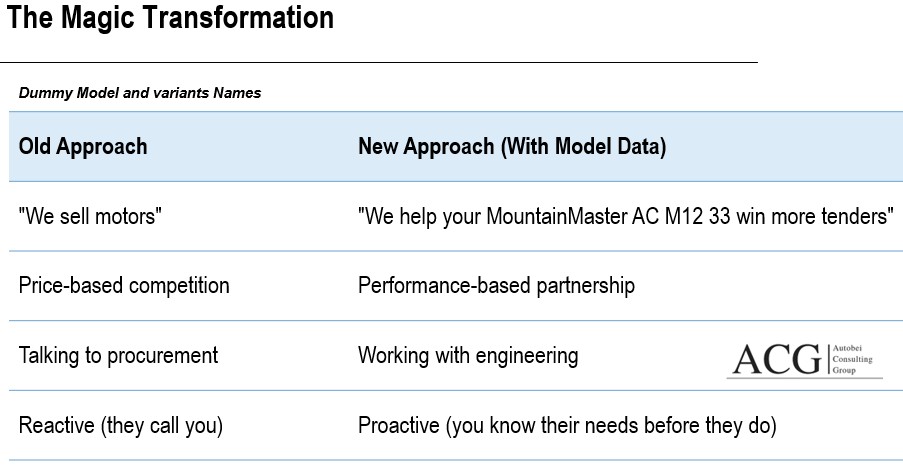Click the small Autobei Consulting Group text

(x=855, y=359)
